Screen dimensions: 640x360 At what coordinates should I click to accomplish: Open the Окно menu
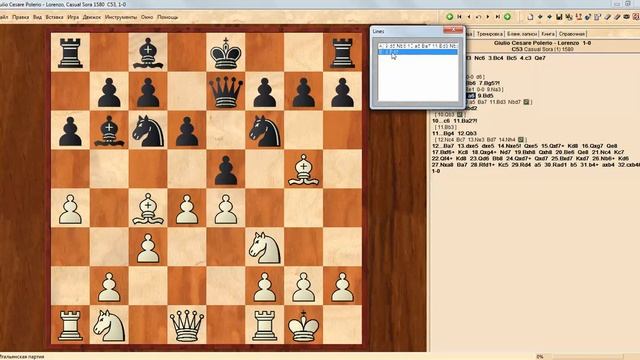pyautogui.click(x=147, y=17)
